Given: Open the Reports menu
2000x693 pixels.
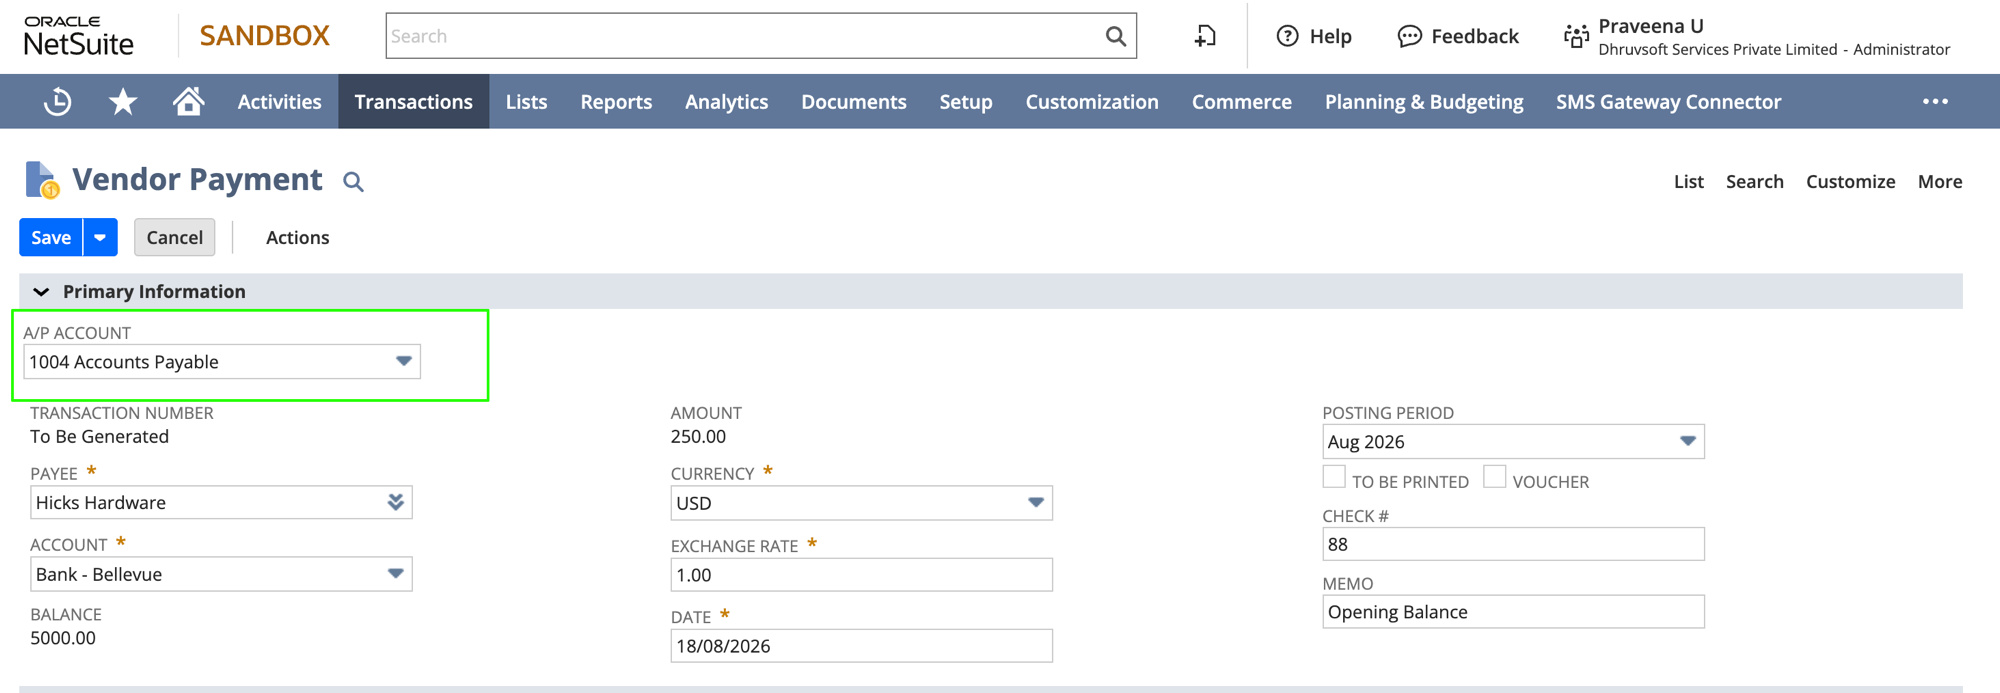Looking at the screenshot, I should pos(616,101).
